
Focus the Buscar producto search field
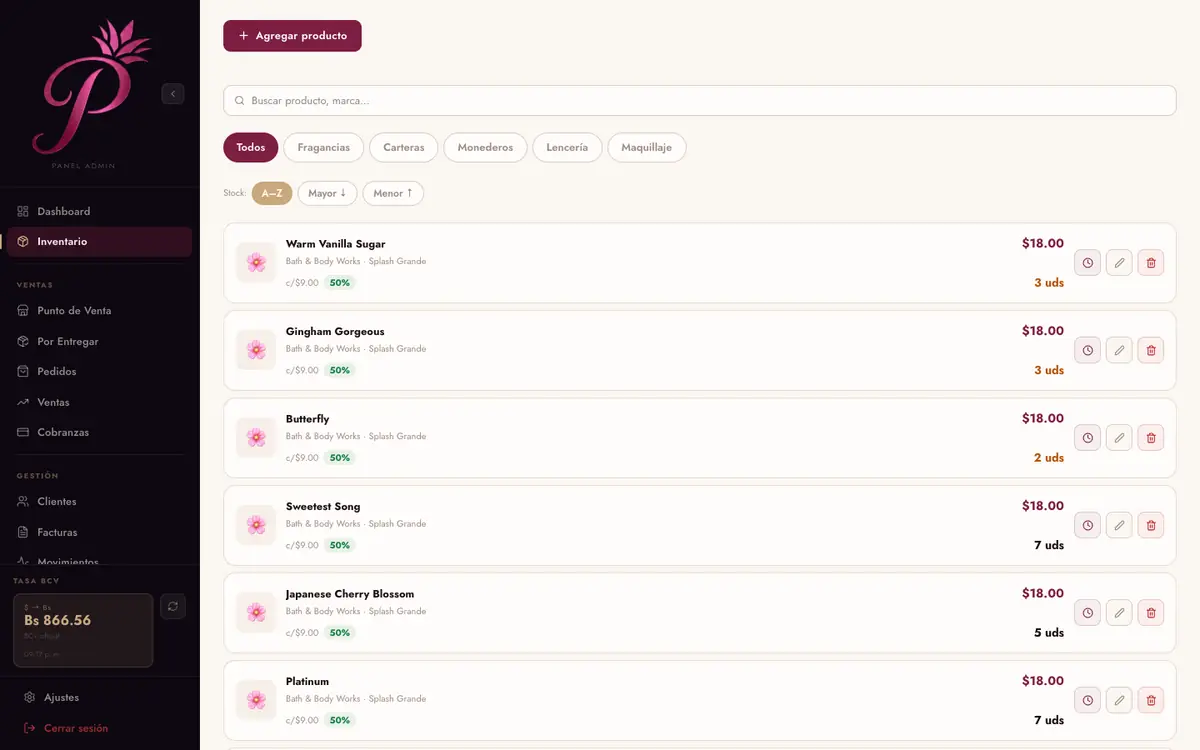699,101
